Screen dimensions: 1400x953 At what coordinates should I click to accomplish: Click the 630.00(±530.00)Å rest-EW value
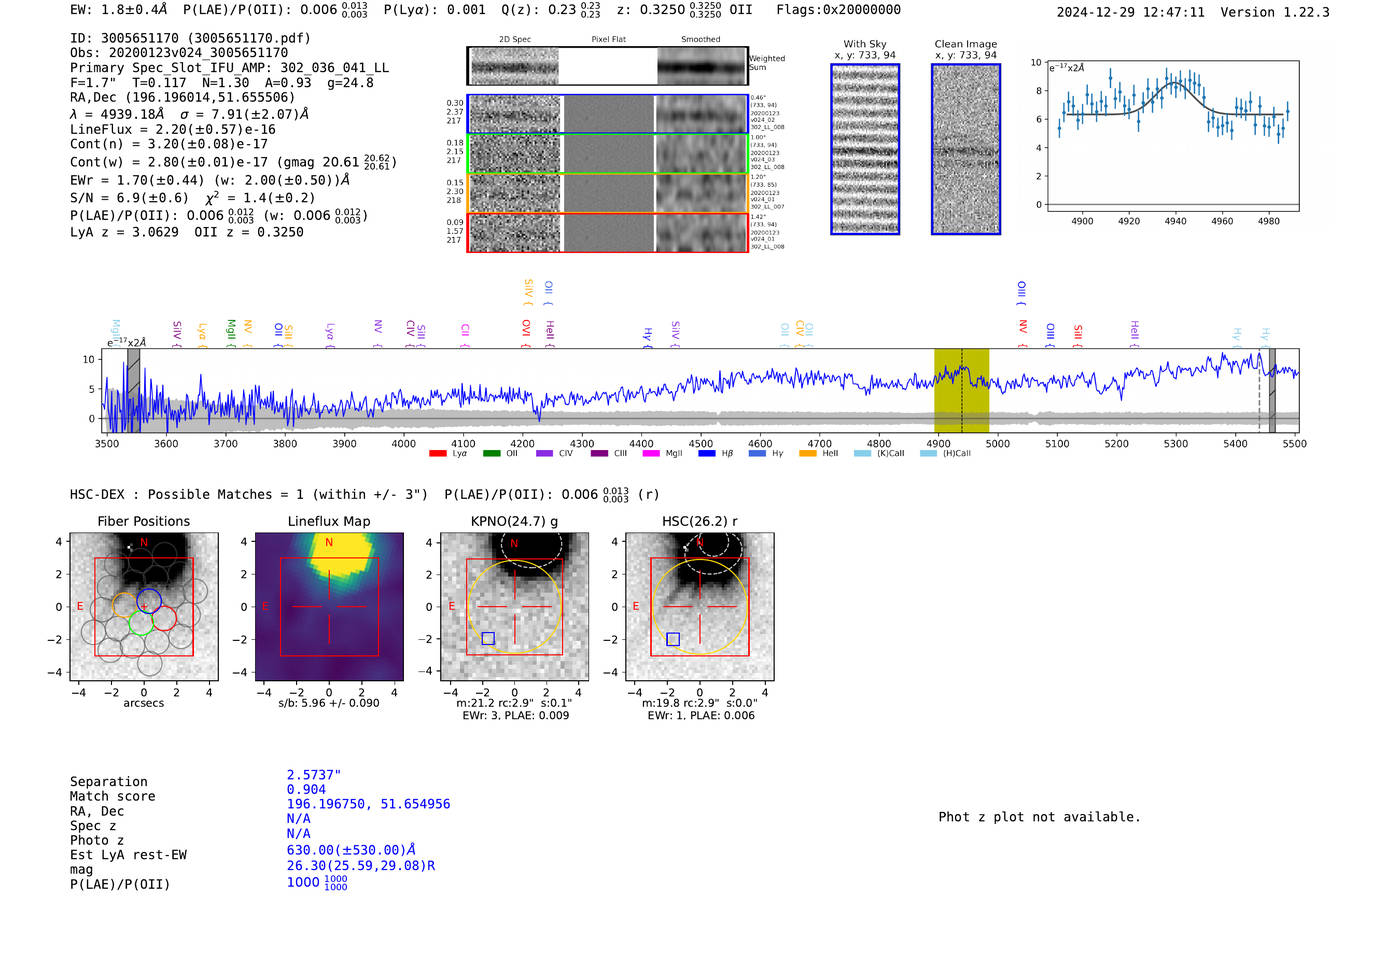[351, 850]
